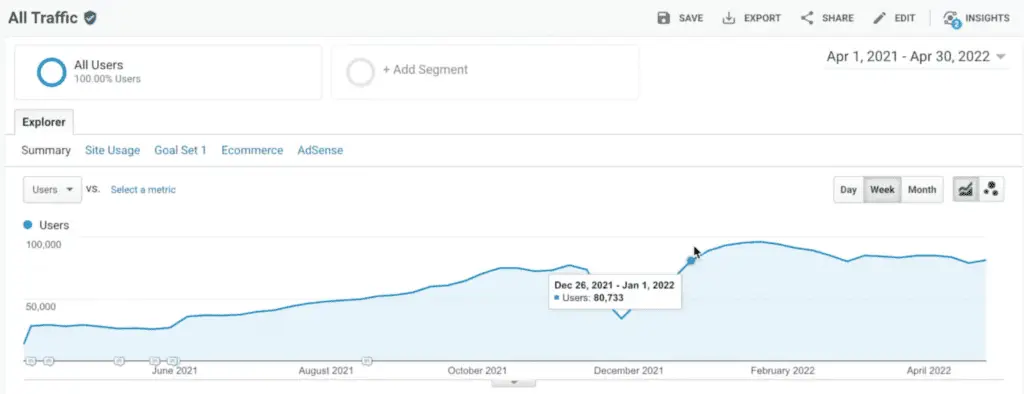This screenshot has width=1024, height=394.
Task: Switch to the line chart view icon
Action: 965,190
